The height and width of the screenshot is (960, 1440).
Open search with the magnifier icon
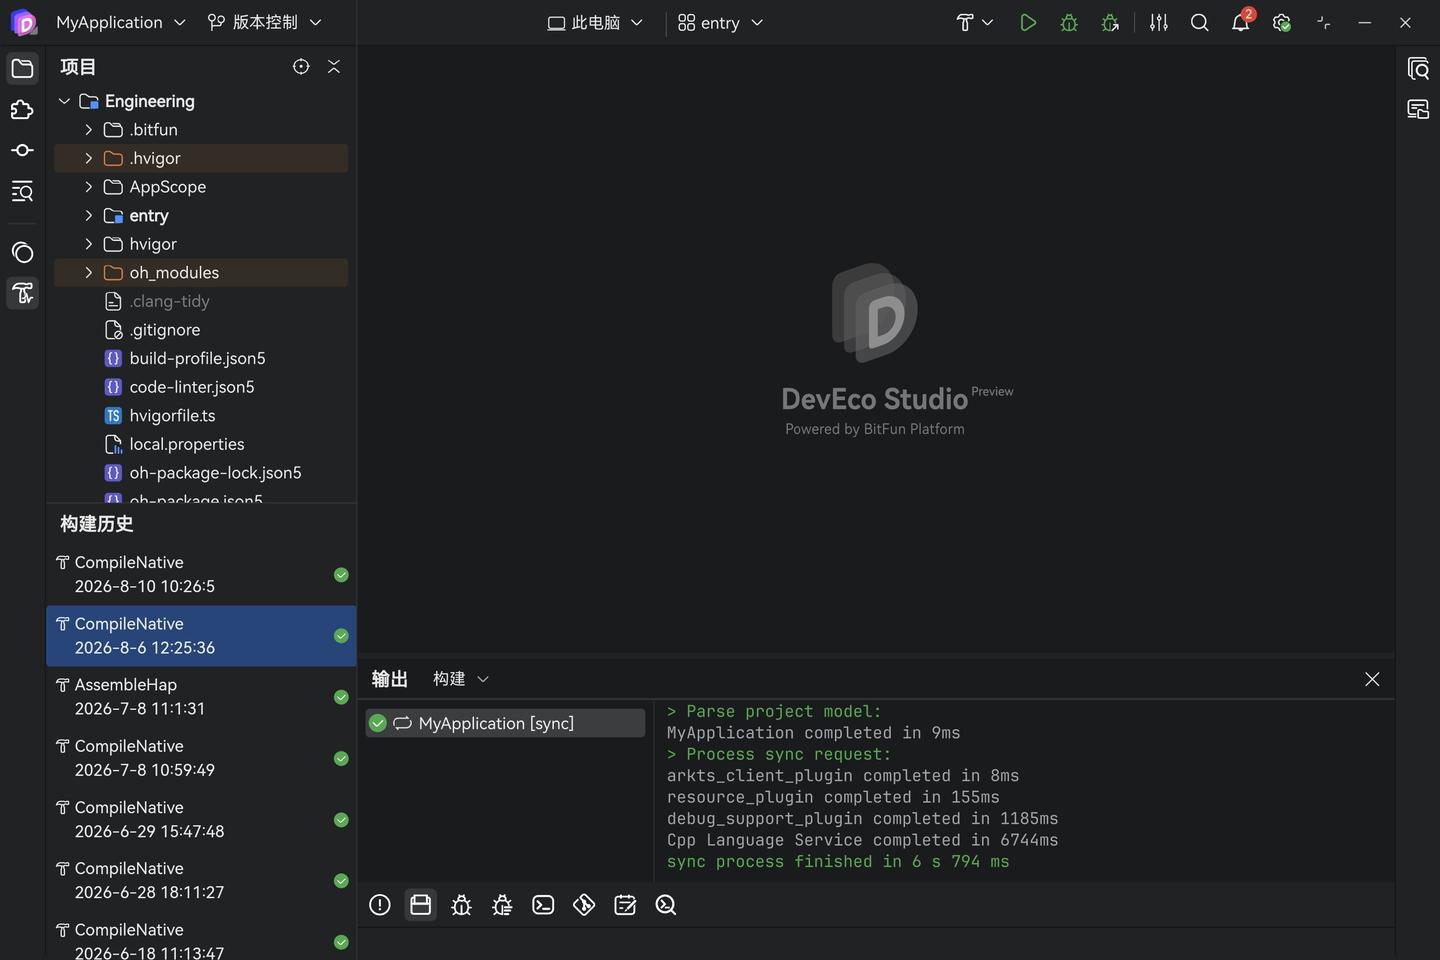coord(1200,22)
